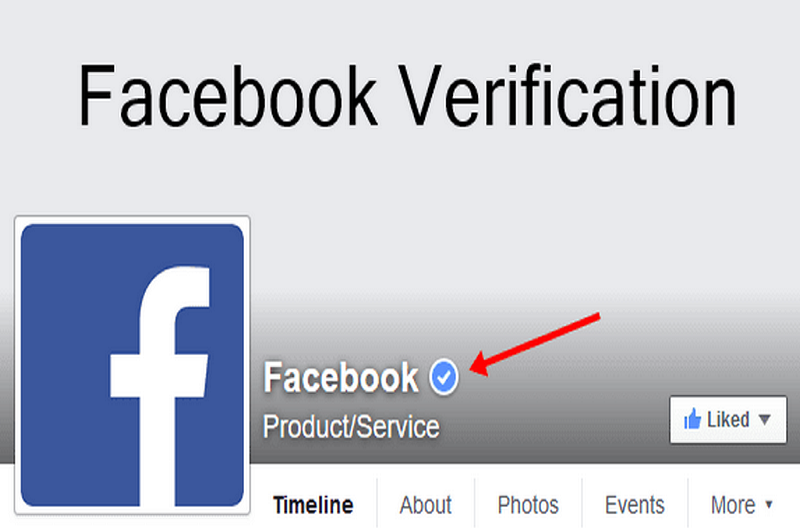Click the white f logo in profile picture
Screen dimensions: 800x529
160,385
